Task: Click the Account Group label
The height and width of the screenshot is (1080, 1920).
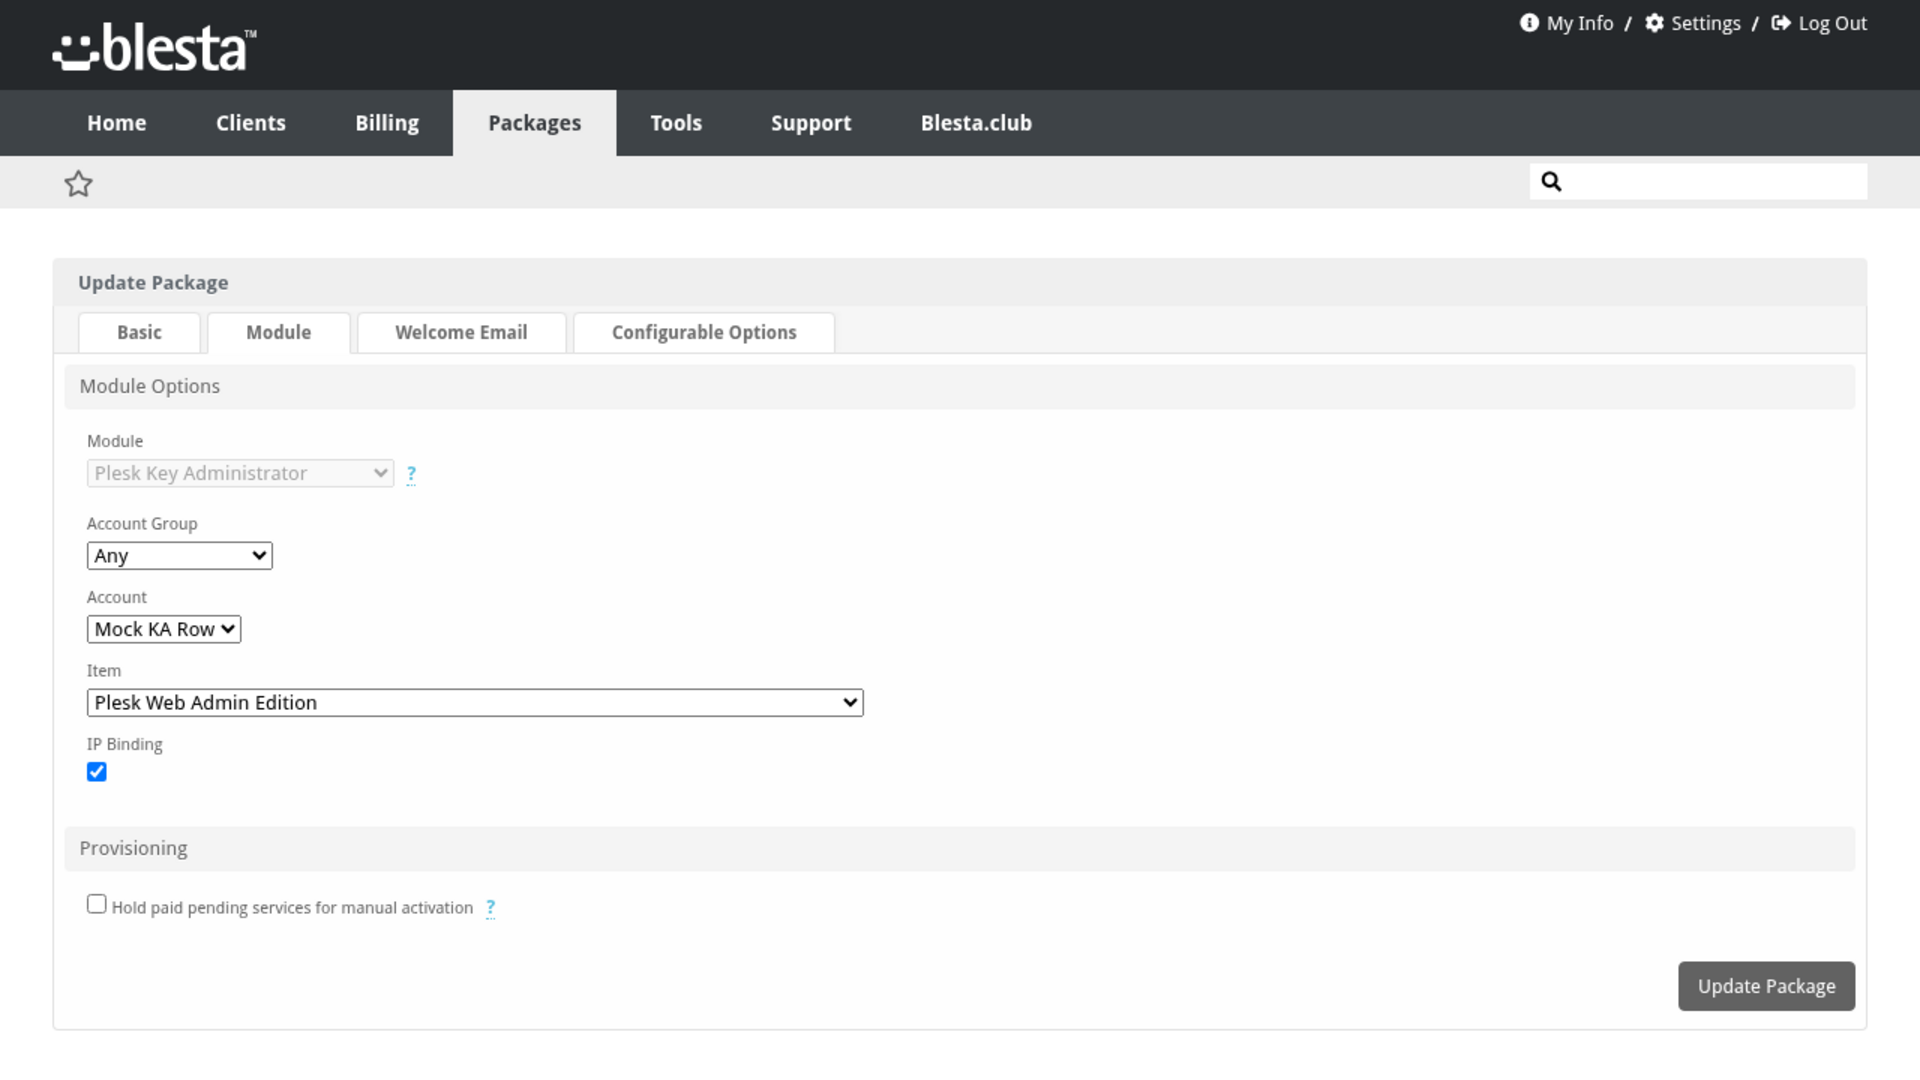Action: tap(142, 524)
